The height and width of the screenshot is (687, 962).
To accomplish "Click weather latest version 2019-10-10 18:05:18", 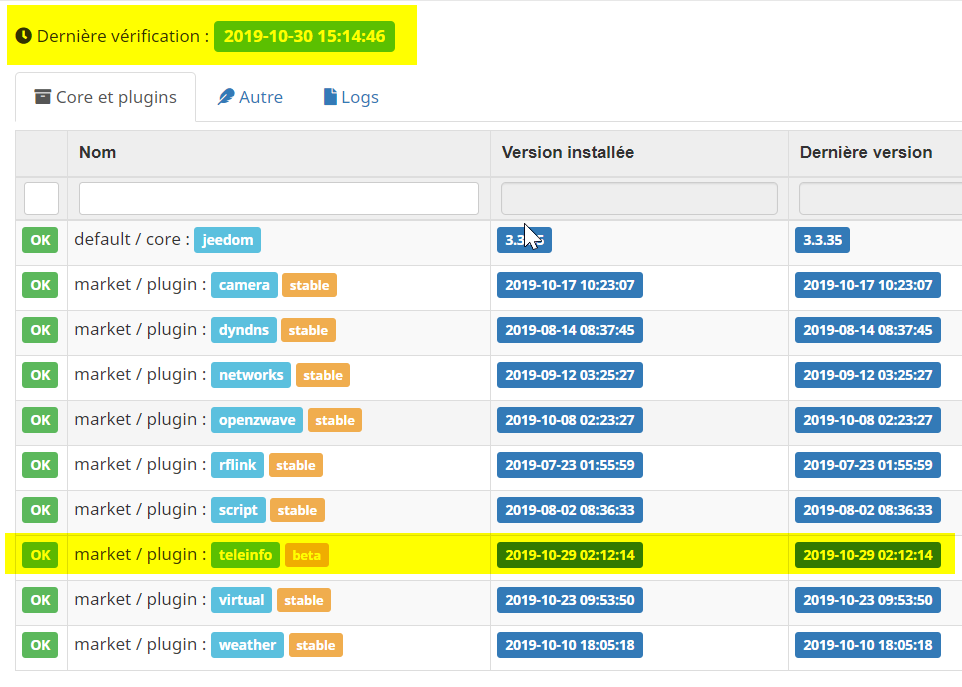I will pyautogui.click(x=868, y=645).
